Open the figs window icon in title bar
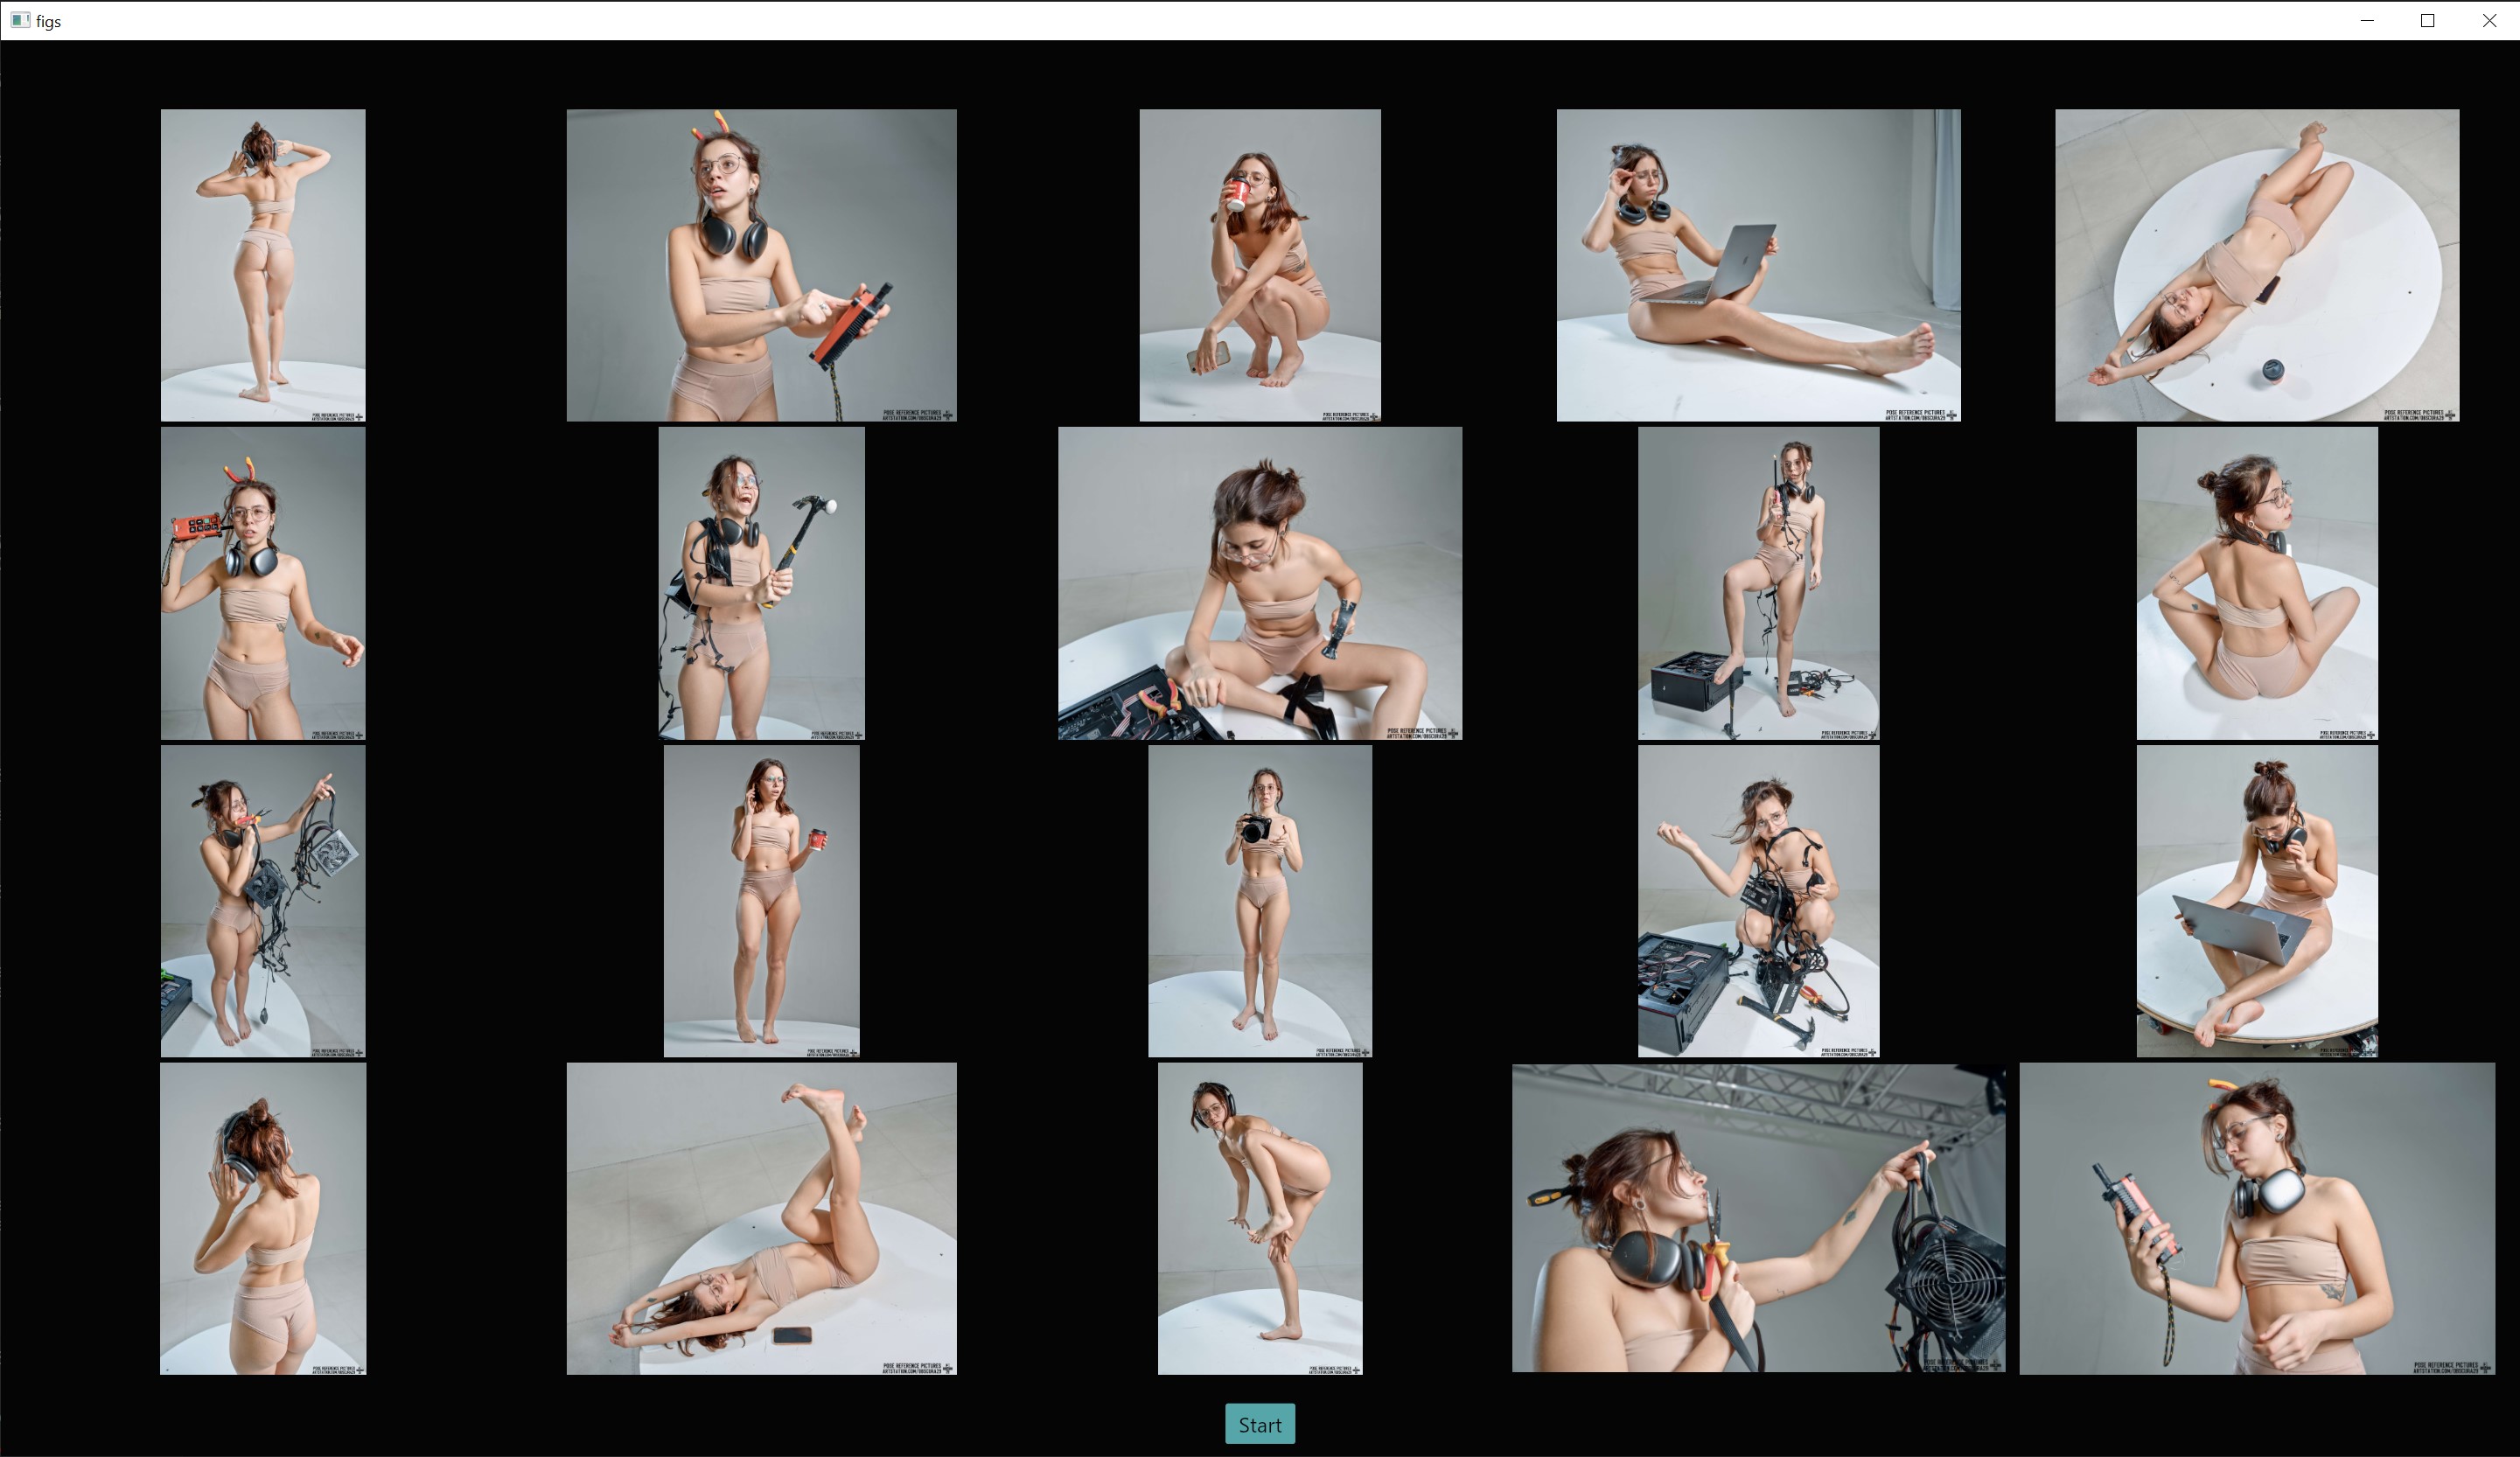 (x=20, y=20)
